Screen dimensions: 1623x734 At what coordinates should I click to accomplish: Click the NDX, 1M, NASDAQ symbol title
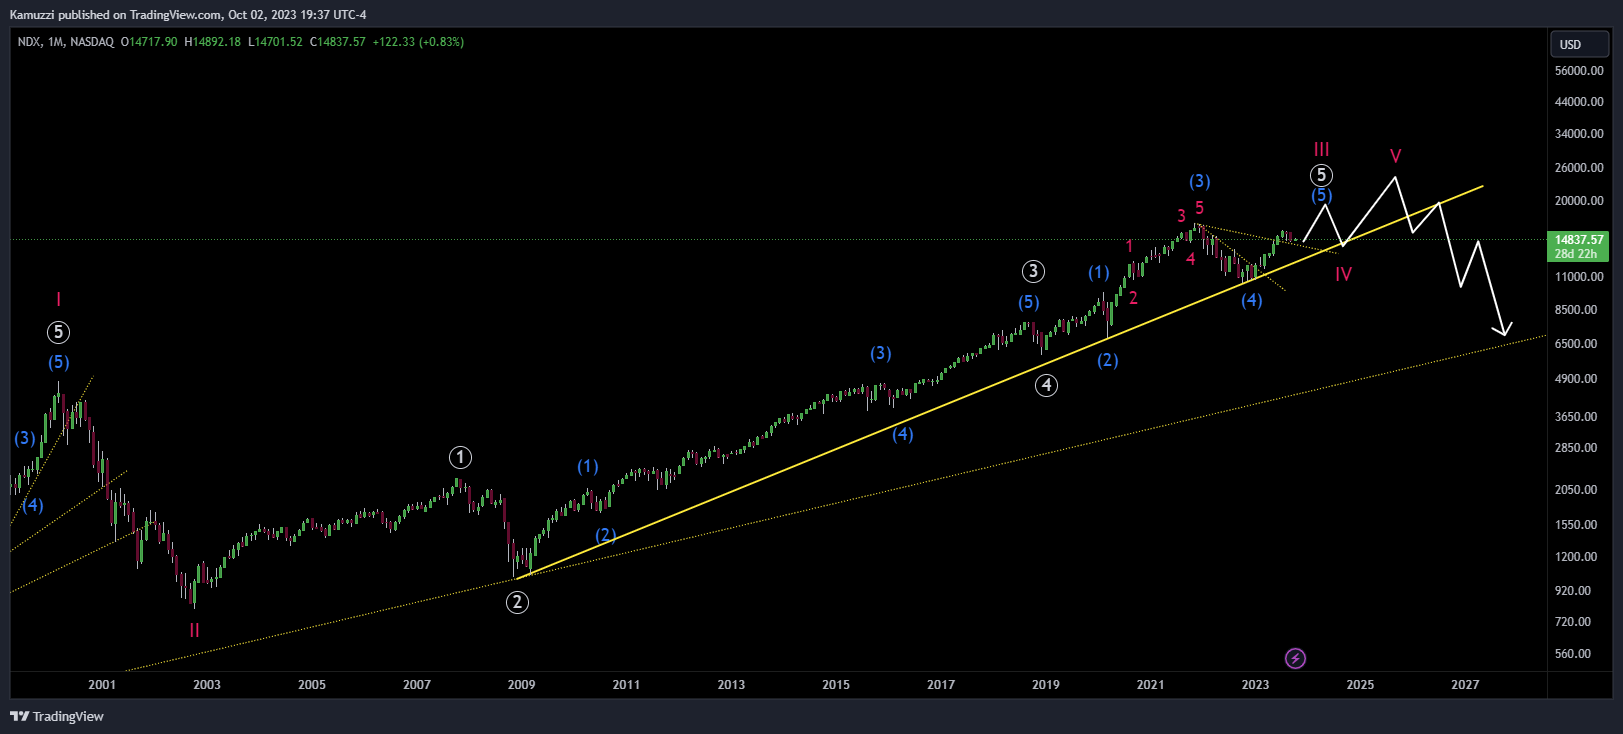(66, 42)
